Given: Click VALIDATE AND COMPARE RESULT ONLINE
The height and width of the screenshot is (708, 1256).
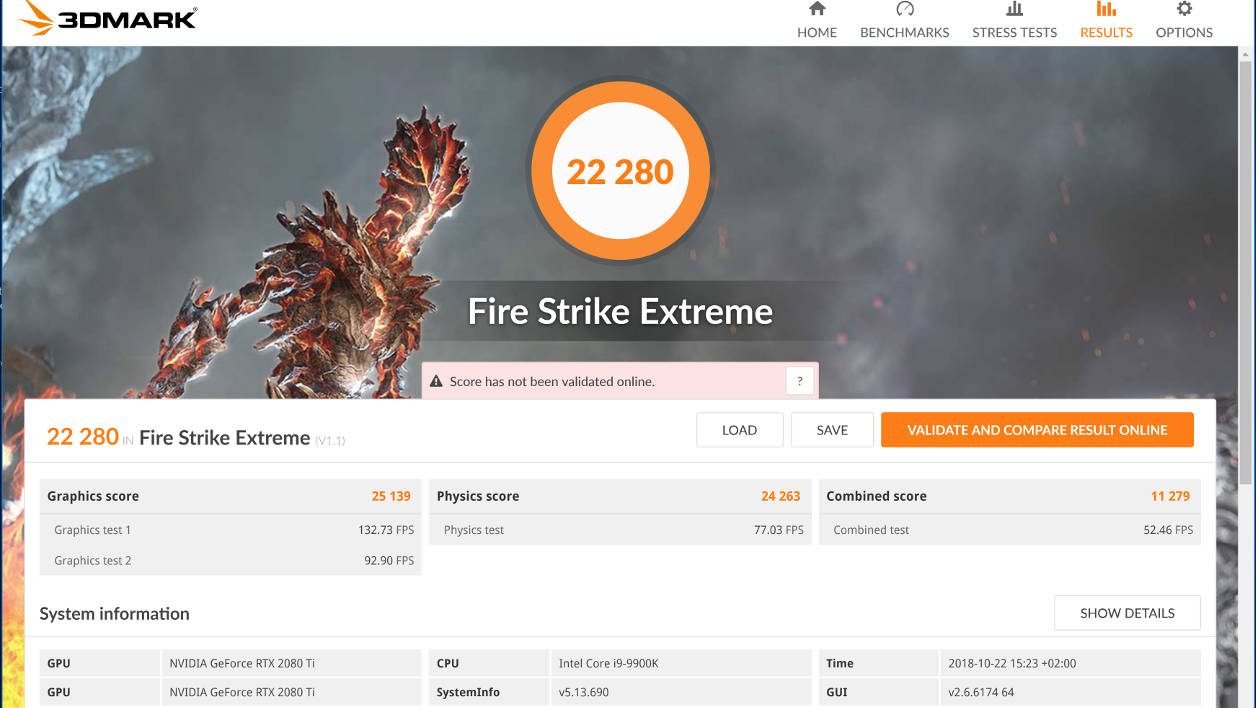Looking at the screenshot, I should tap(1037, 430).
